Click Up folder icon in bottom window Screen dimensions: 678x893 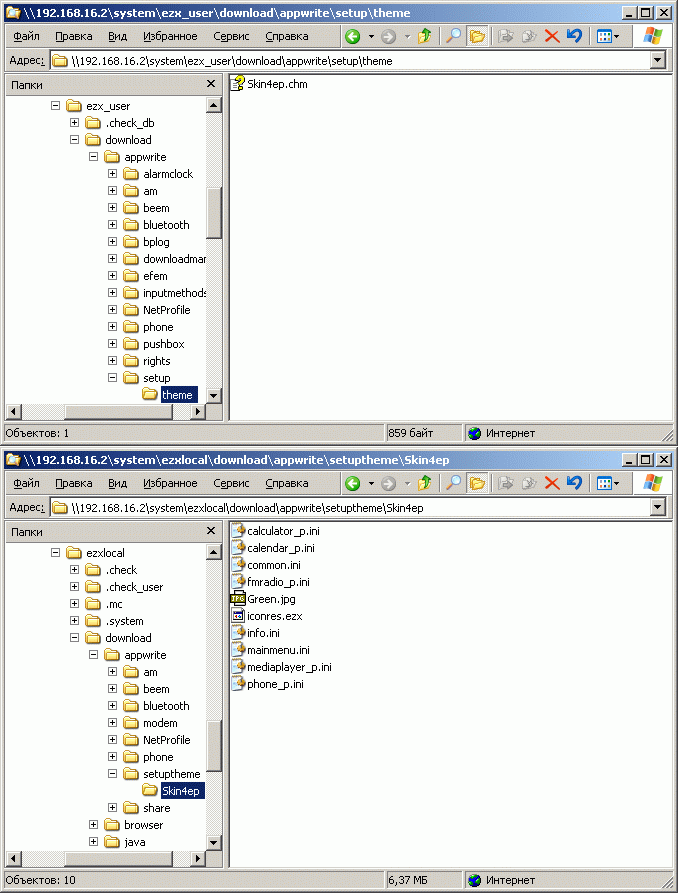click(x=424, y=484)
